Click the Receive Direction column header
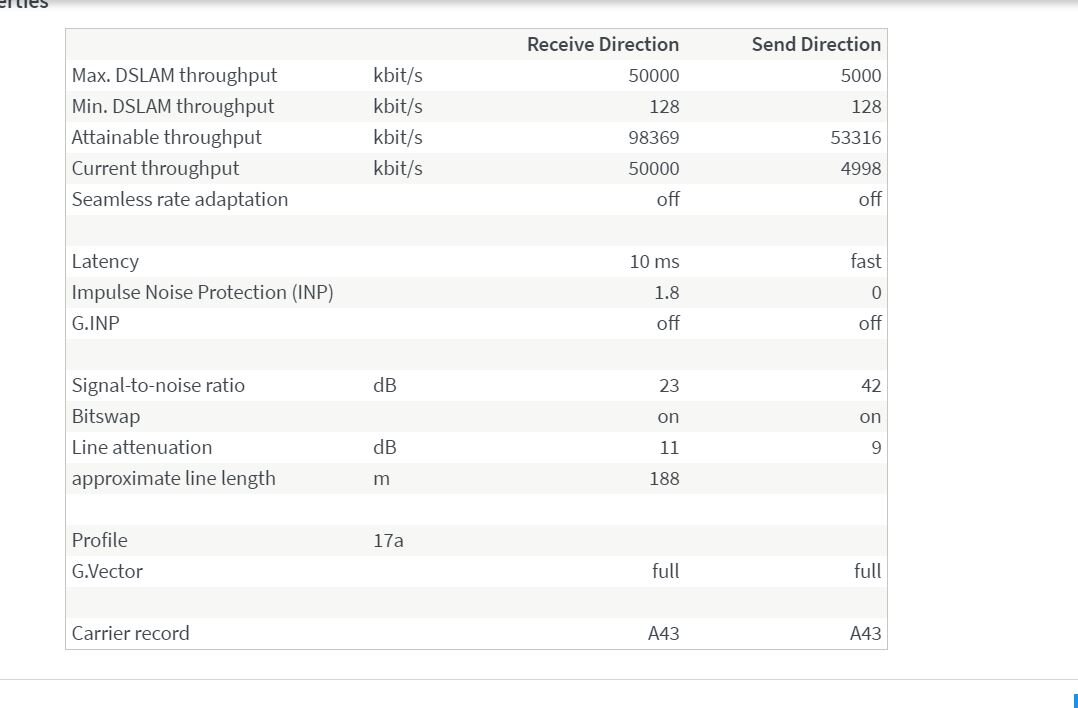 [602, 44]
